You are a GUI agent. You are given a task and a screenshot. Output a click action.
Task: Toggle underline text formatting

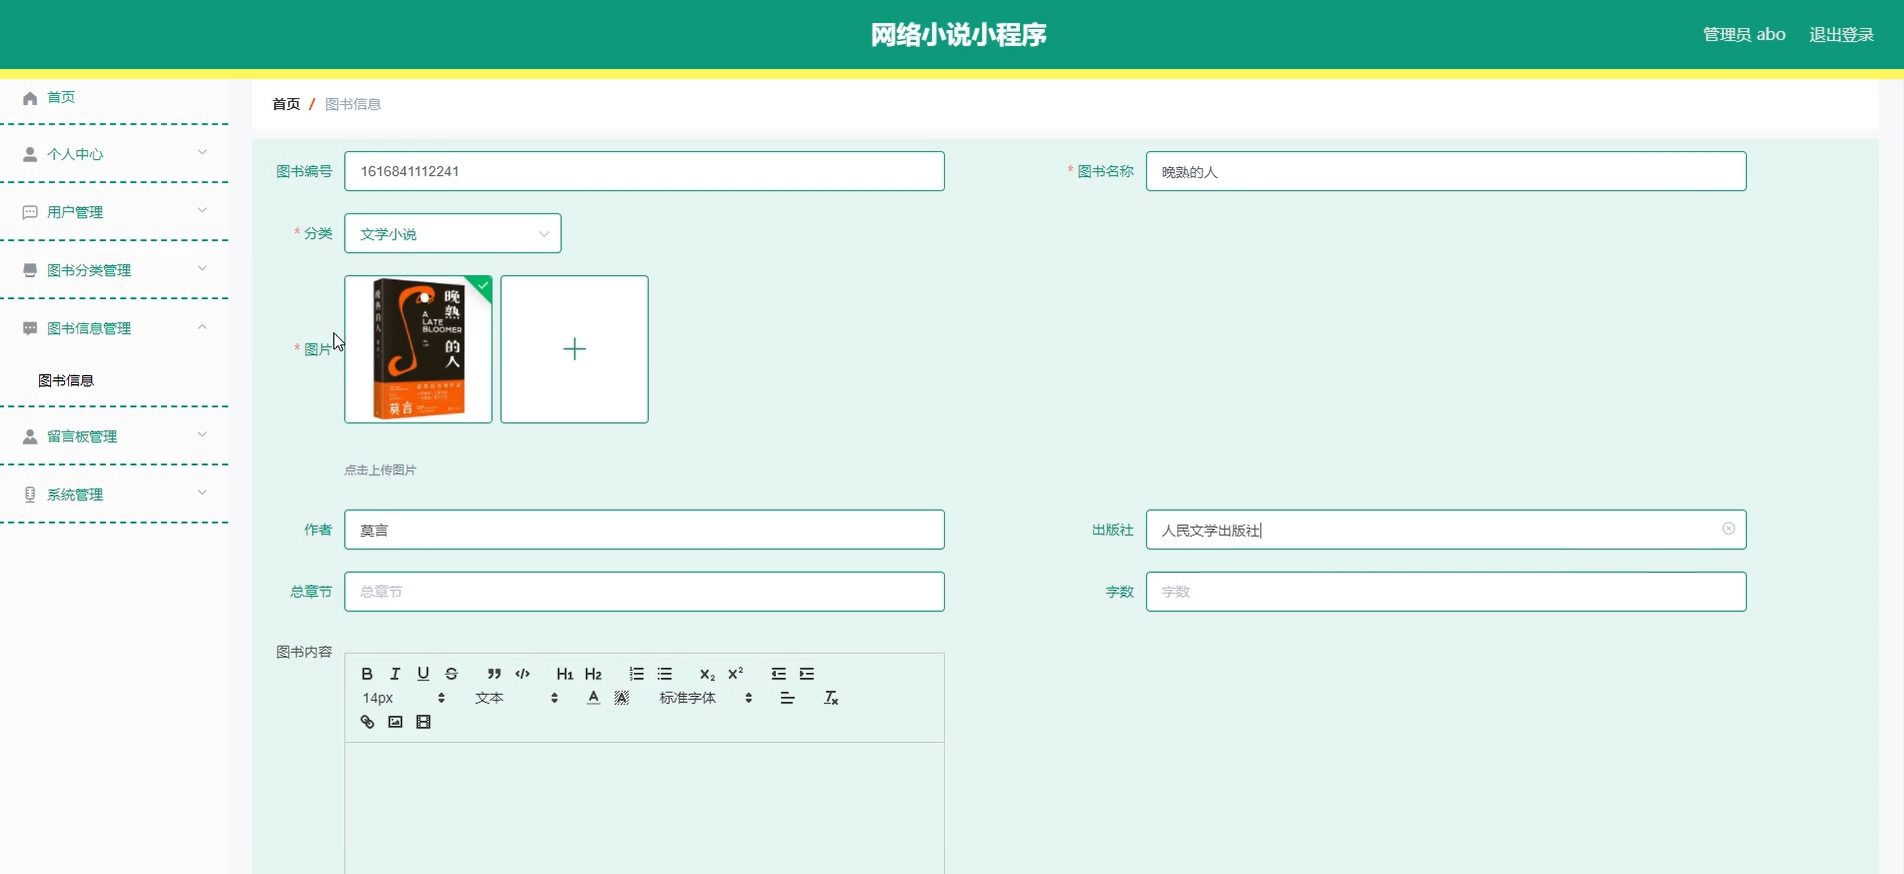(423, 674)
